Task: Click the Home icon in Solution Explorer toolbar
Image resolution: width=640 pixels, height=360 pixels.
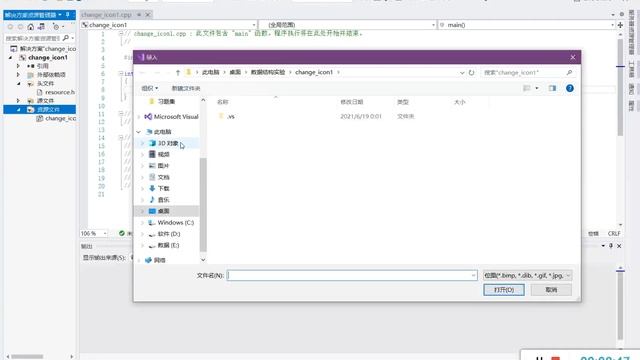Action: 31,27
